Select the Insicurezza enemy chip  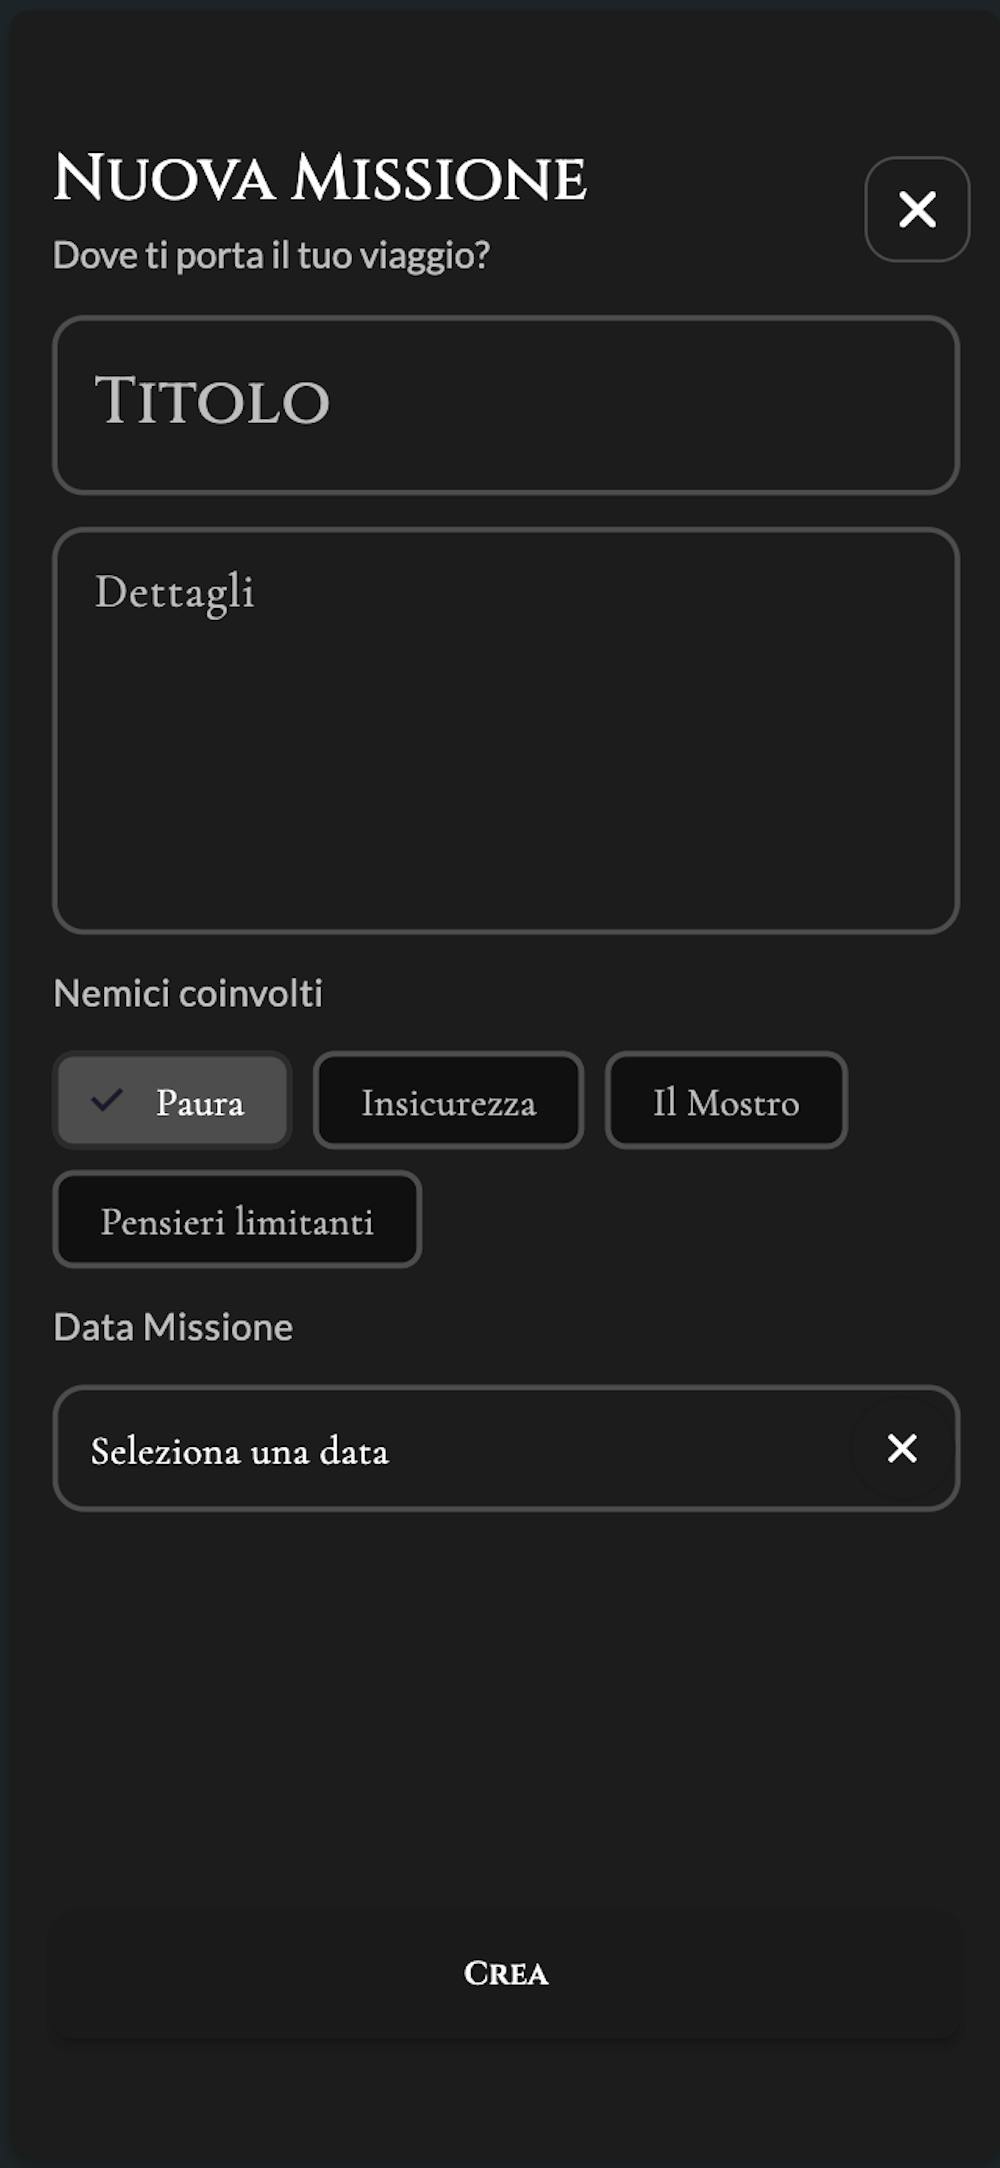(x=448, y=1101)
